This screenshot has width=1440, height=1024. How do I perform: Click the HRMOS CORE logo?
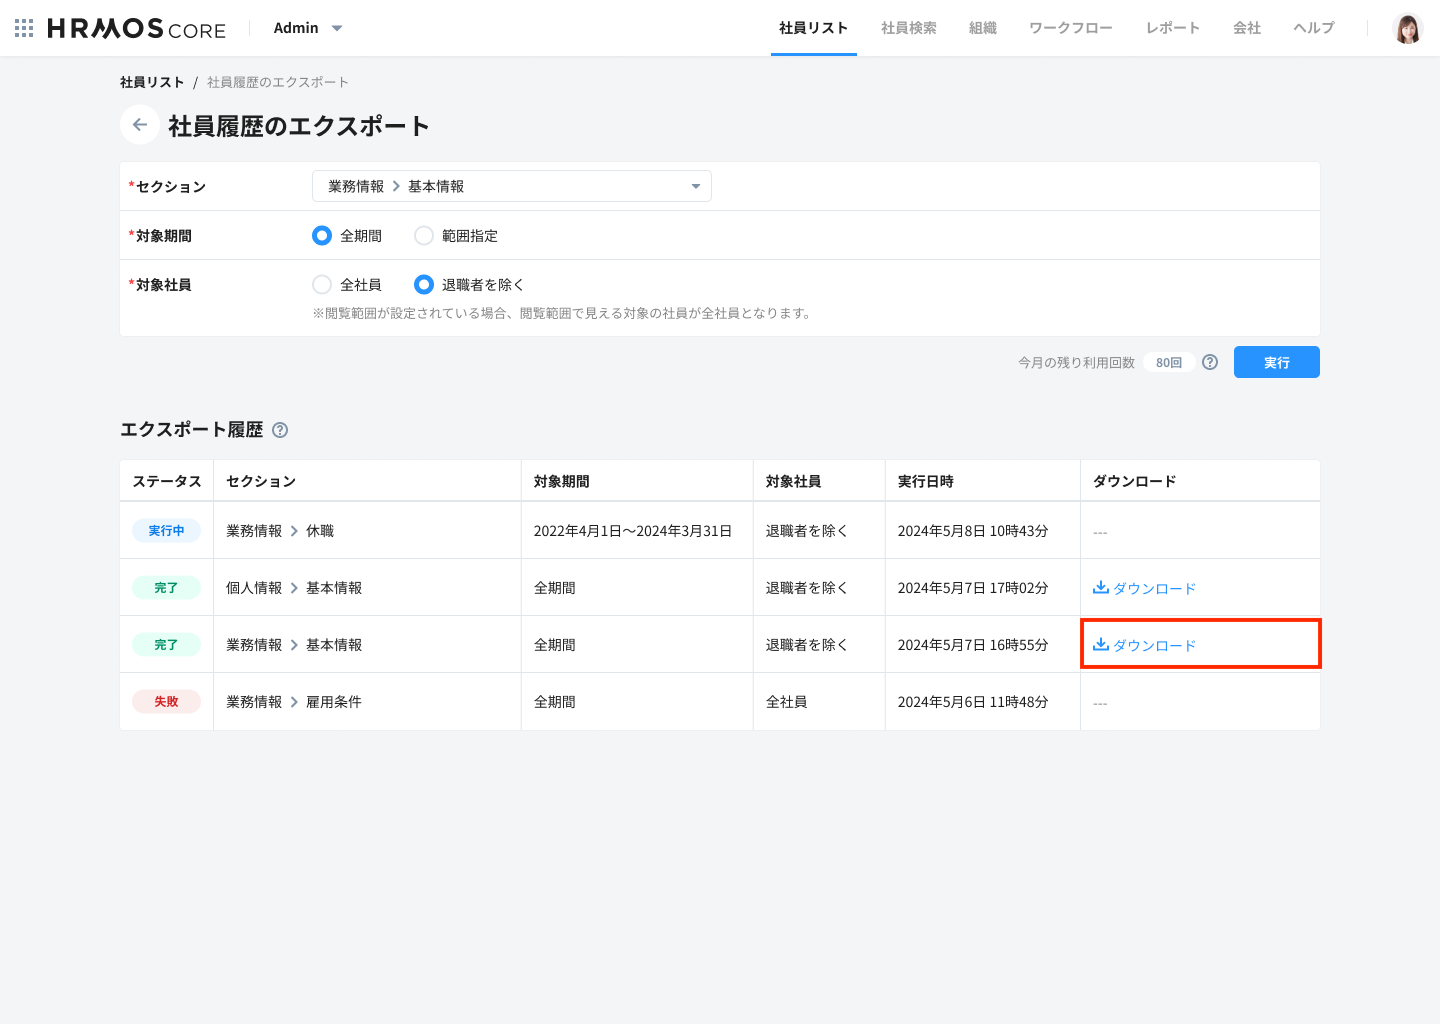pyautogui.click(x=136, y=28)
